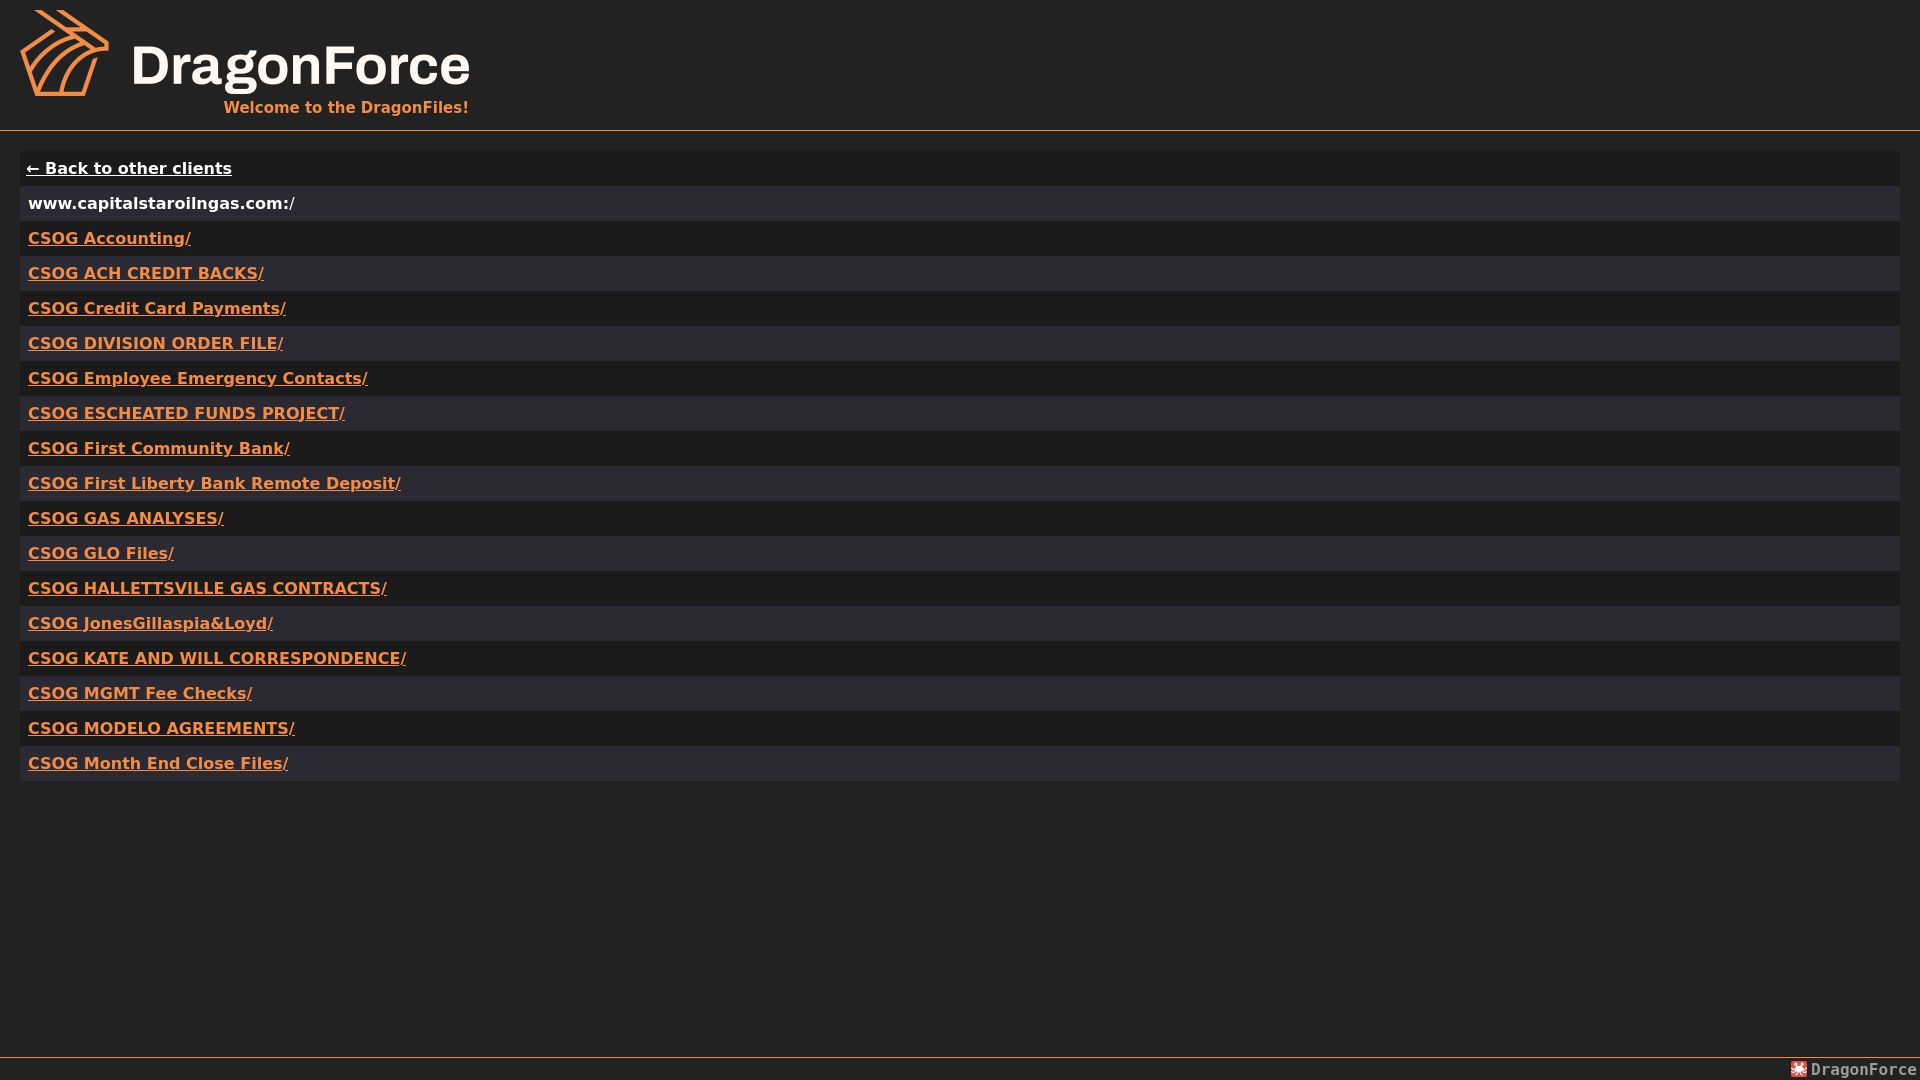Open CSOG ACH CREDIT BACKS folder

pyautogui.click(x=146, y=273)
